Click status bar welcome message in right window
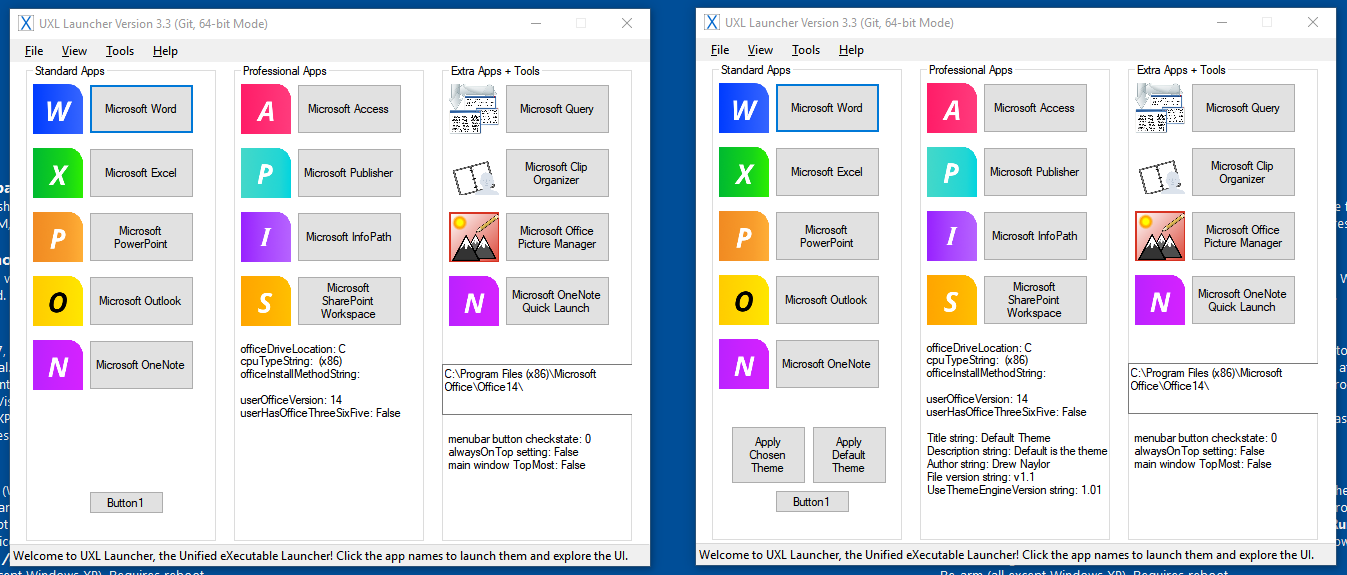 (x=1006, y=555)
